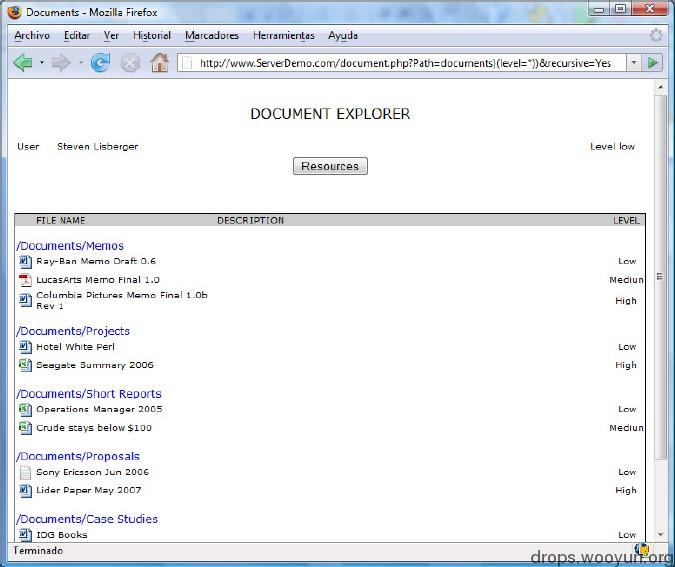The image size is (675, 567).
Task: Open Seagate Summary 2006
Action: [x=95, y=365]
